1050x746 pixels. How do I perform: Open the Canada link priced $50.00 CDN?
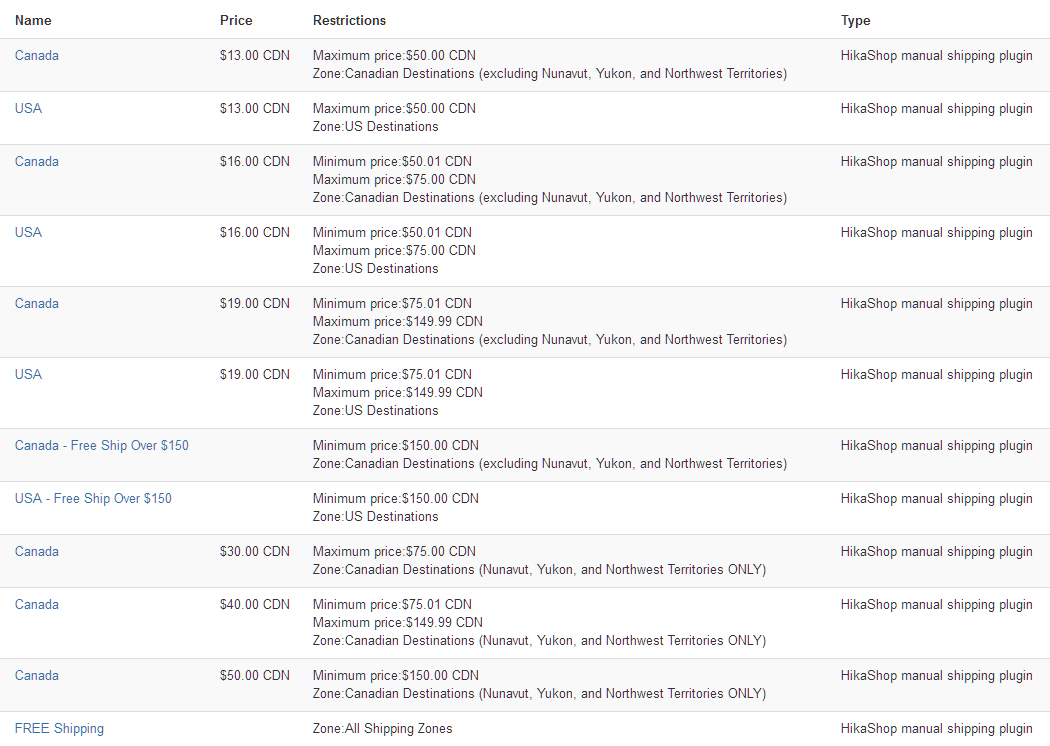[37, 676]
